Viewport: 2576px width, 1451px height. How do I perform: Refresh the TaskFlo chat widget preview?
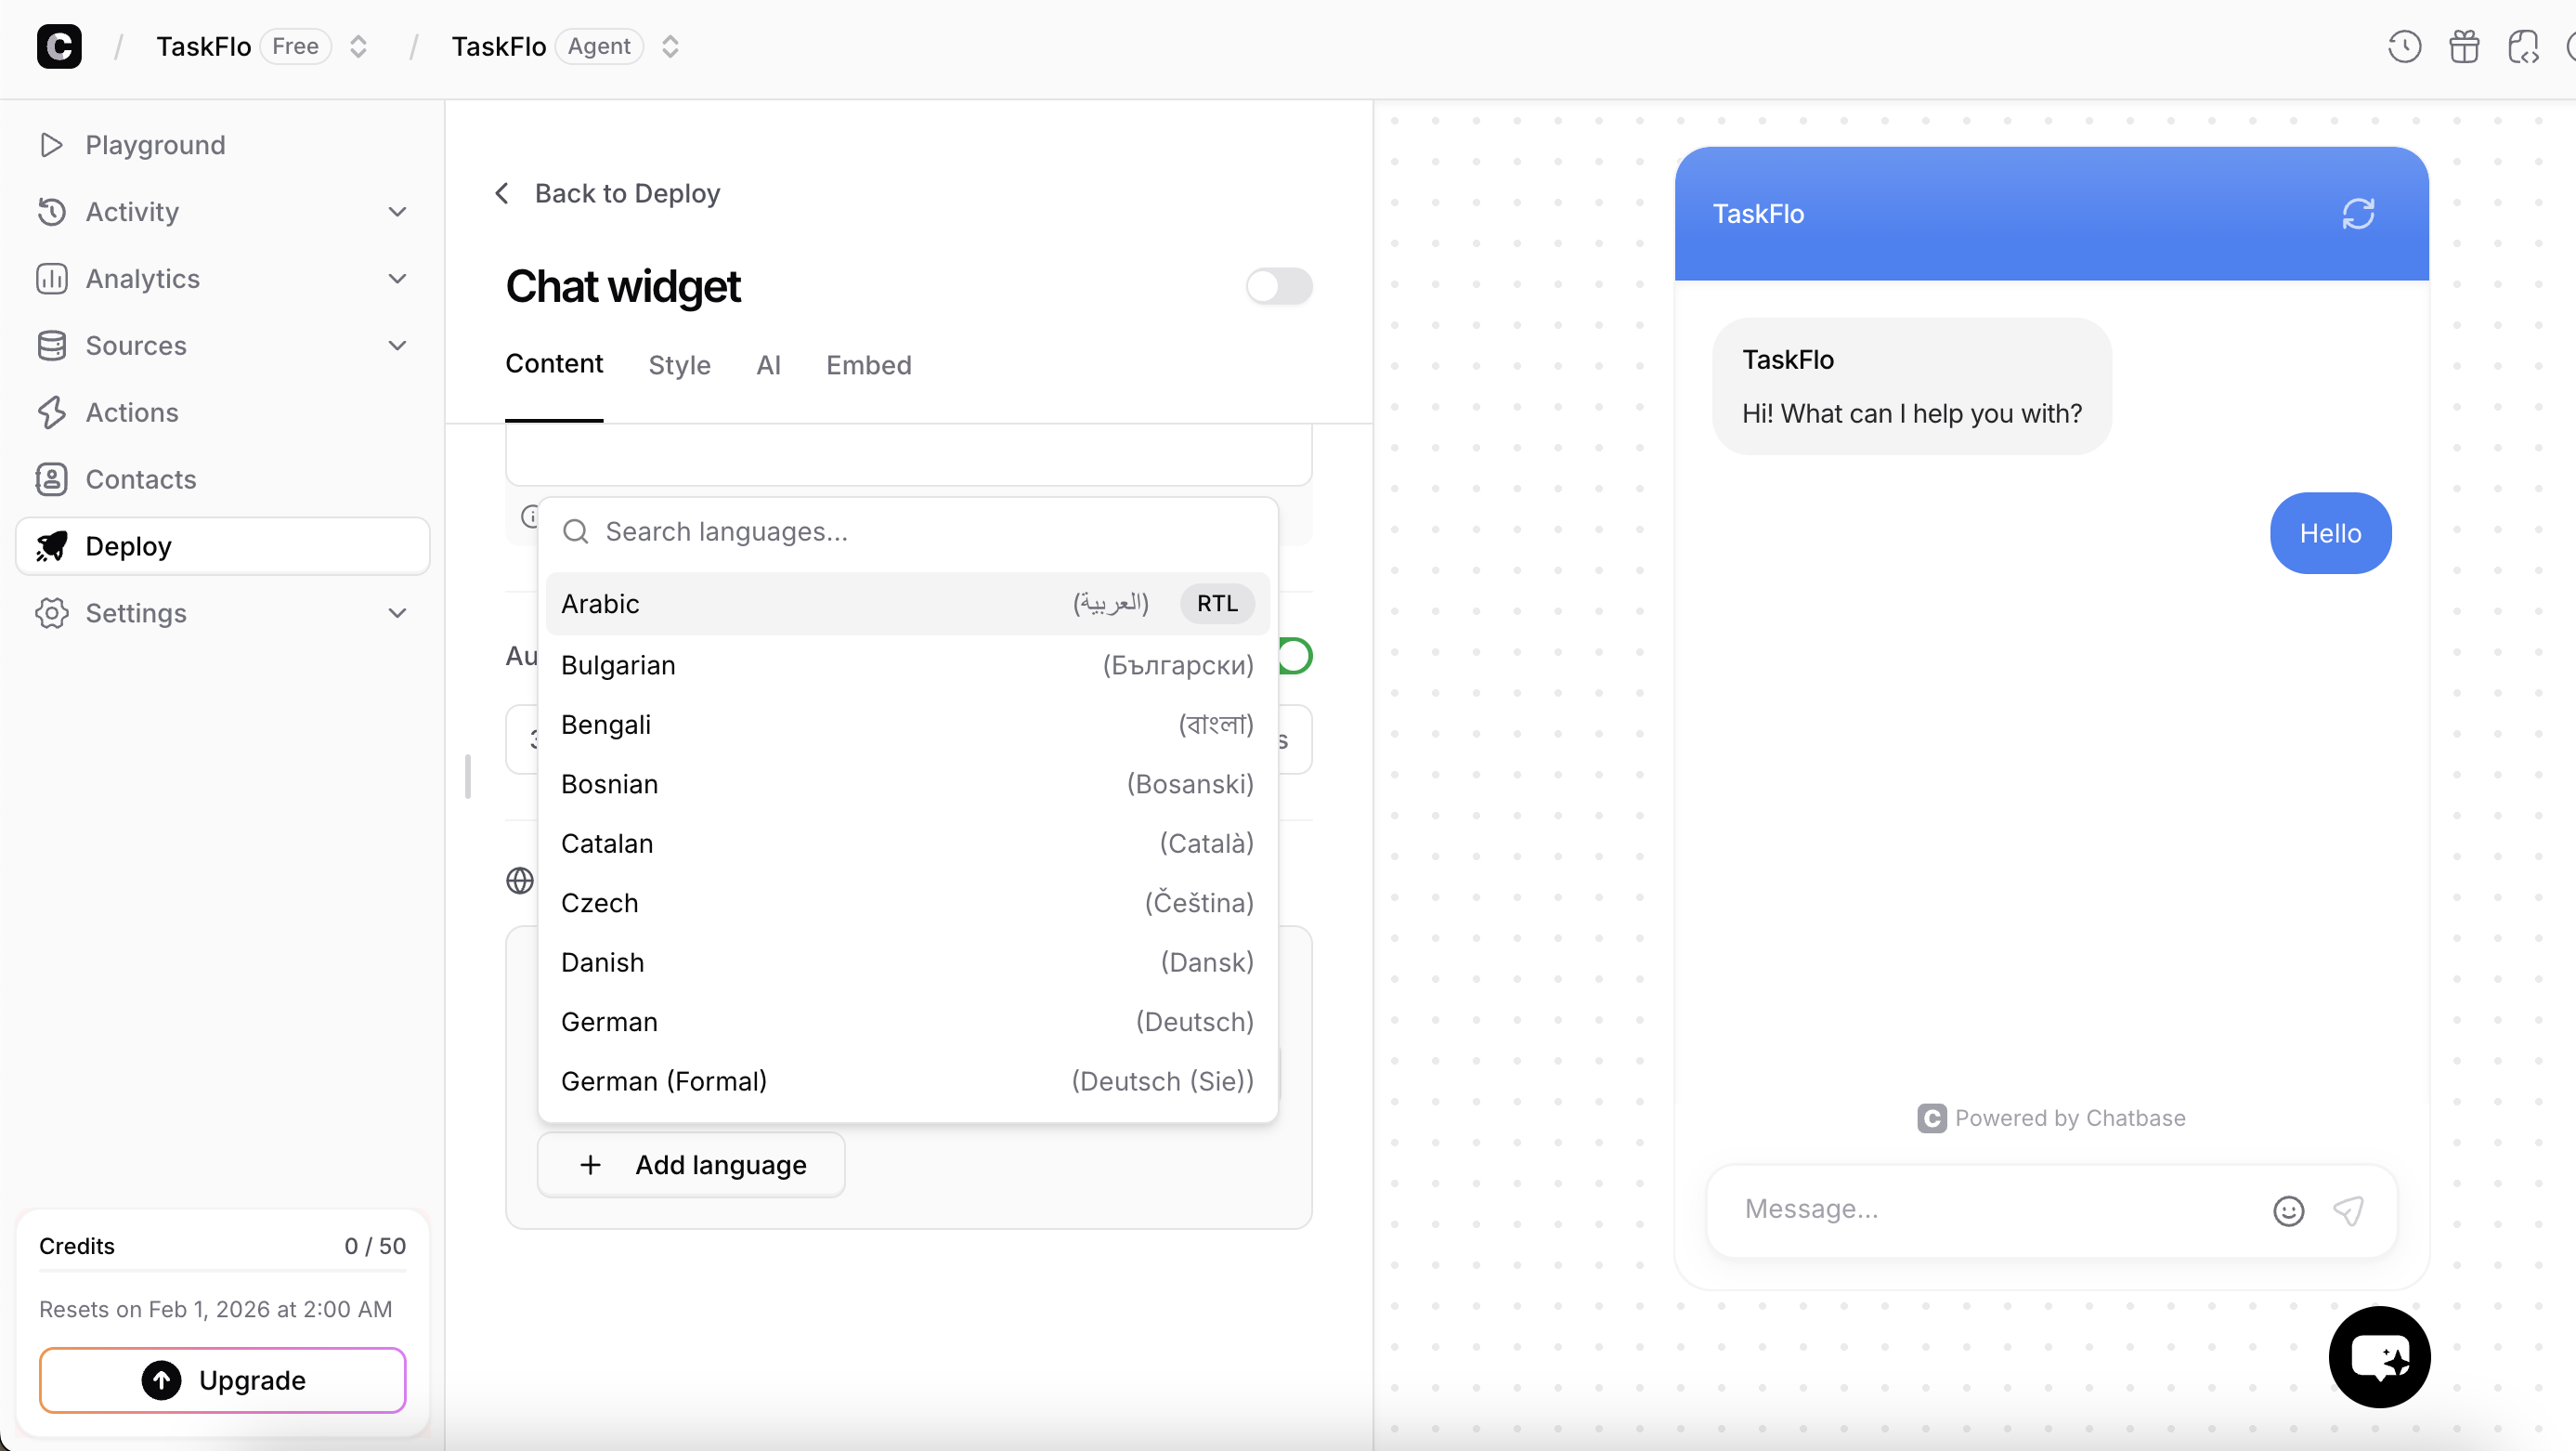pyautogui.click(x=2359, y=212)
